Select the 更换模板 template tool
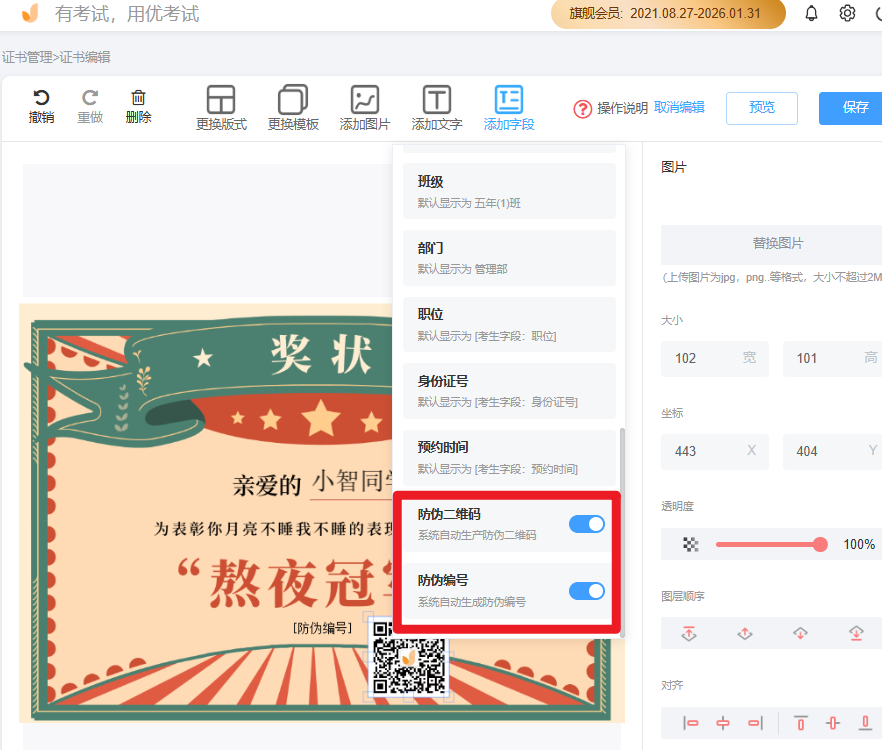882x750 pixels. [x=293, y=107]
